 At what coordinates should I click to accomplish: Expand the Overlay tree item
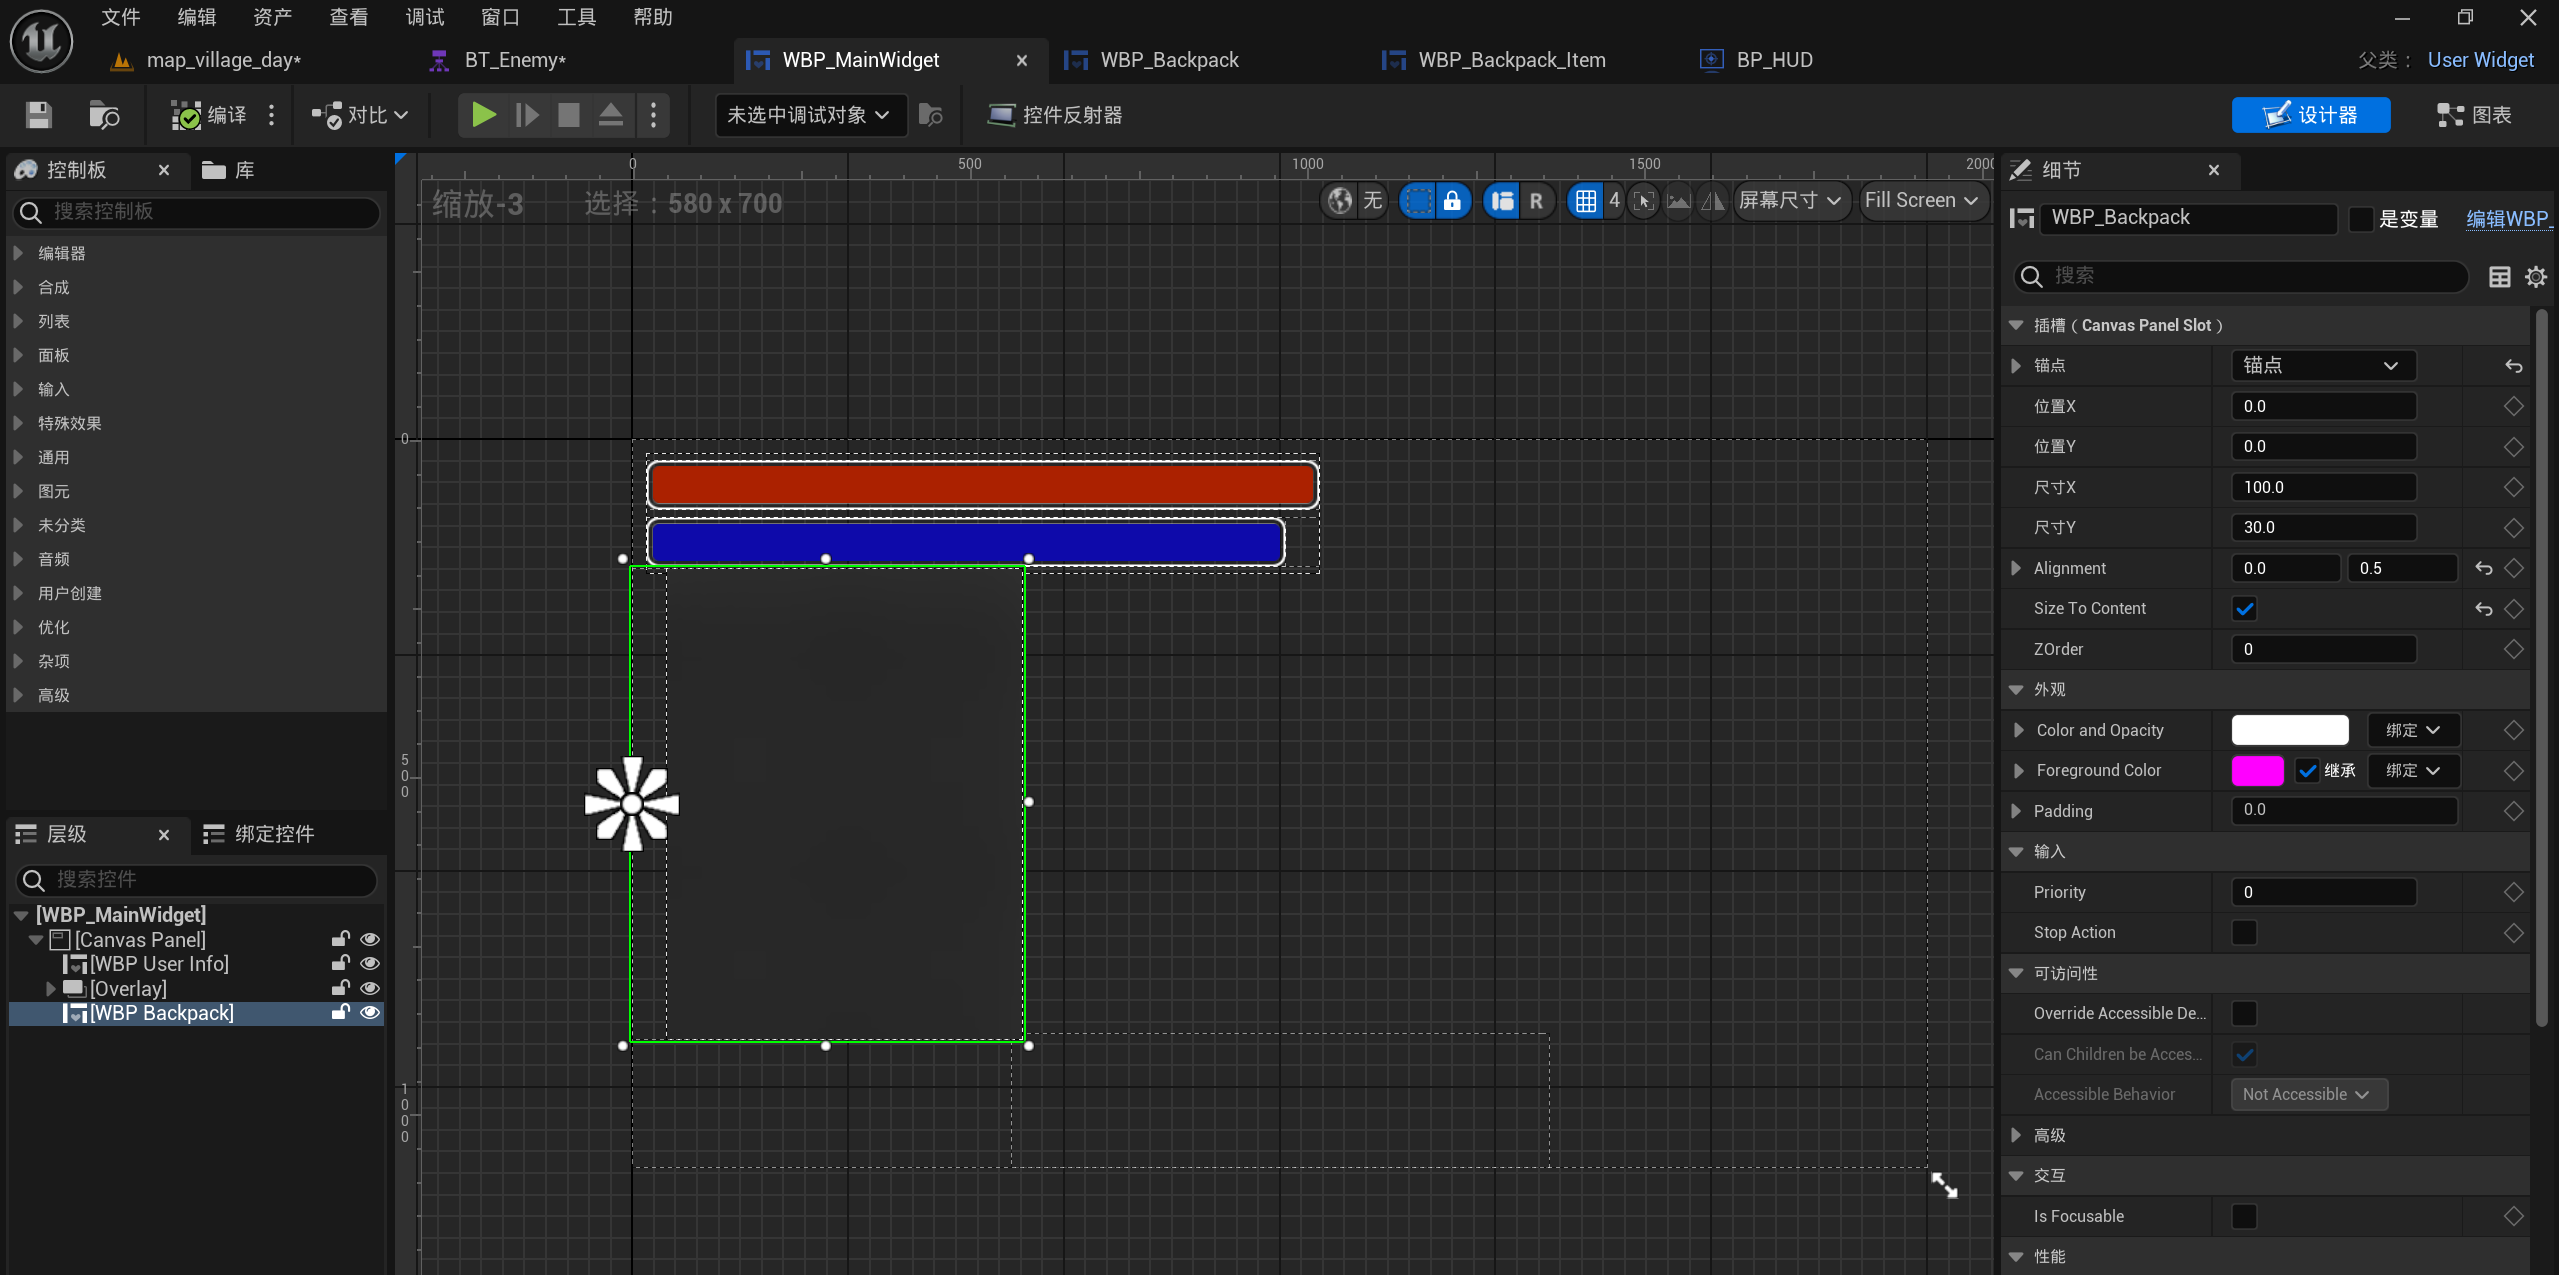[52, 988]
